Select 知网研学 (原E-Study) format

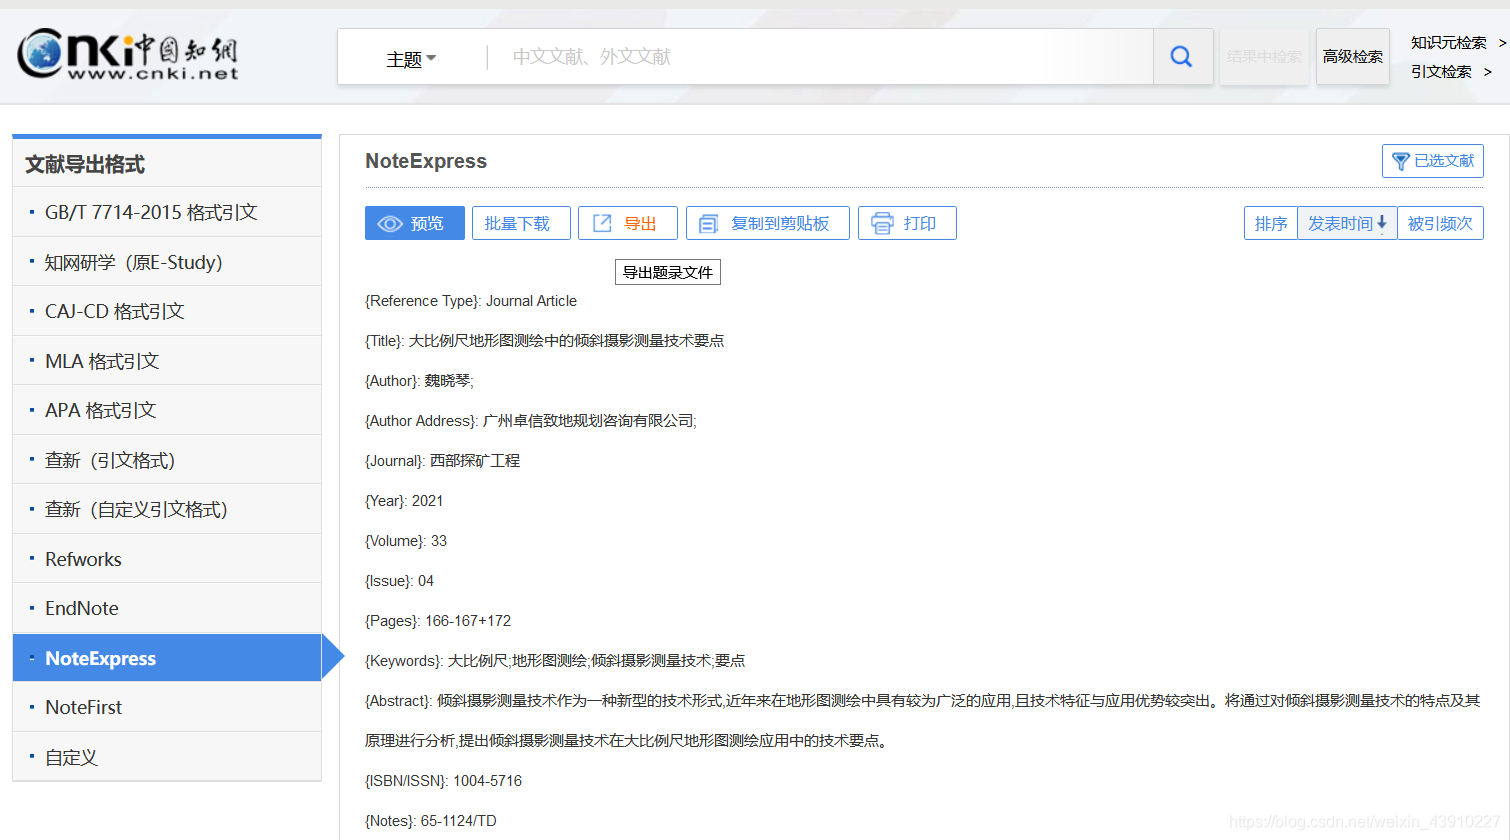(x=167, y=262)
